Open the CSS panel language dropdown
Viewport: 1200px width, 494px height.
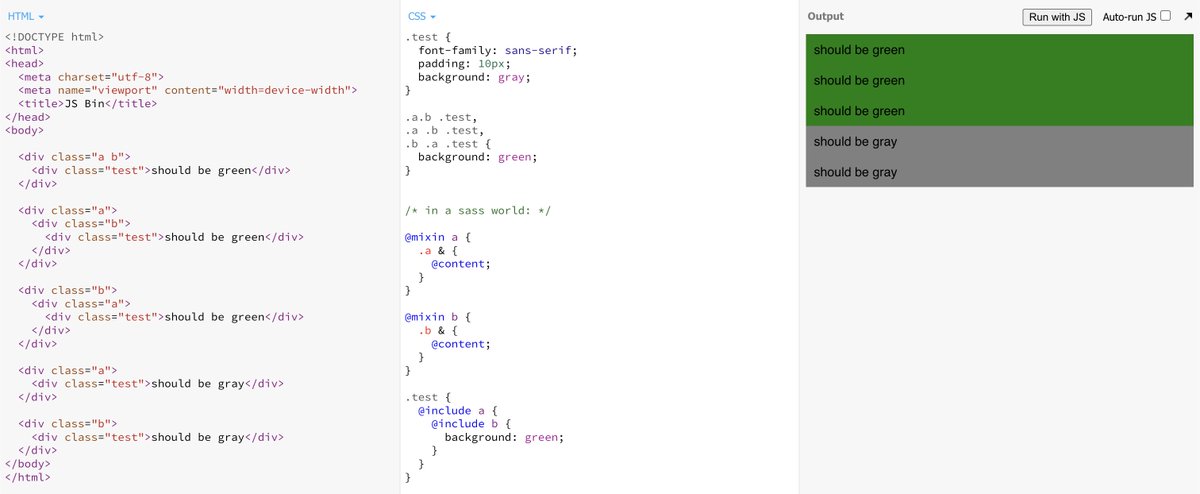point(422,17)
